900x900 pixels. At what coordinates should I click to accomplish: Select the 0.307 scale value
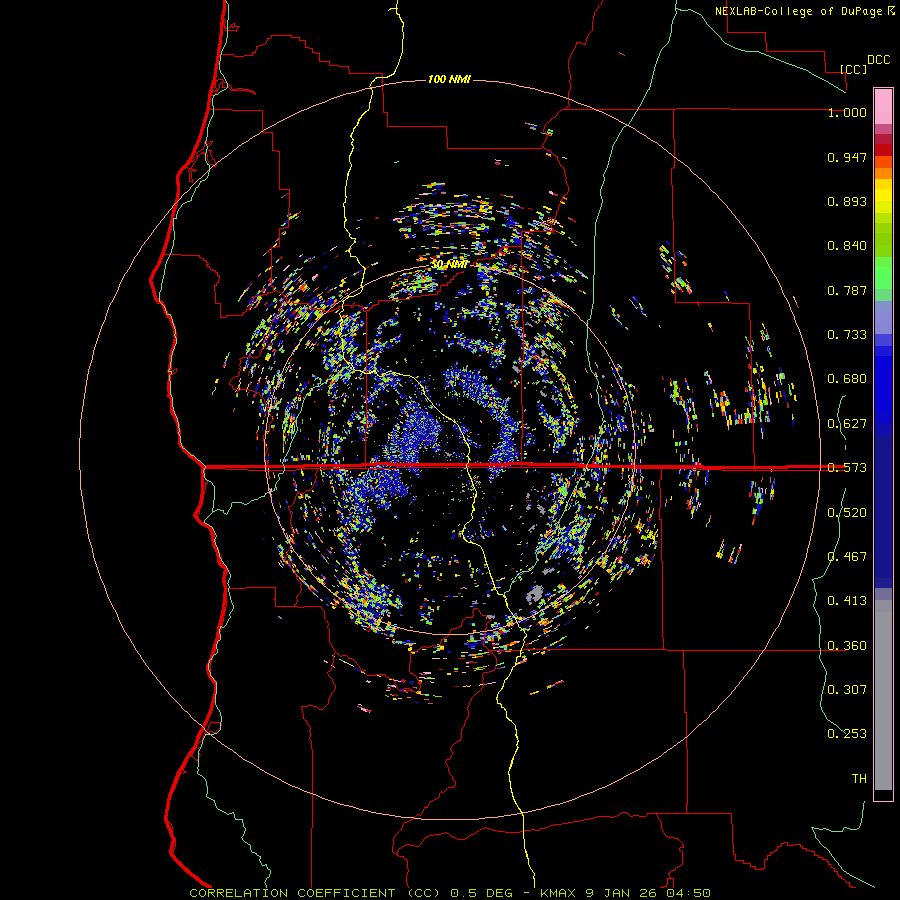[x=847, y=690]
